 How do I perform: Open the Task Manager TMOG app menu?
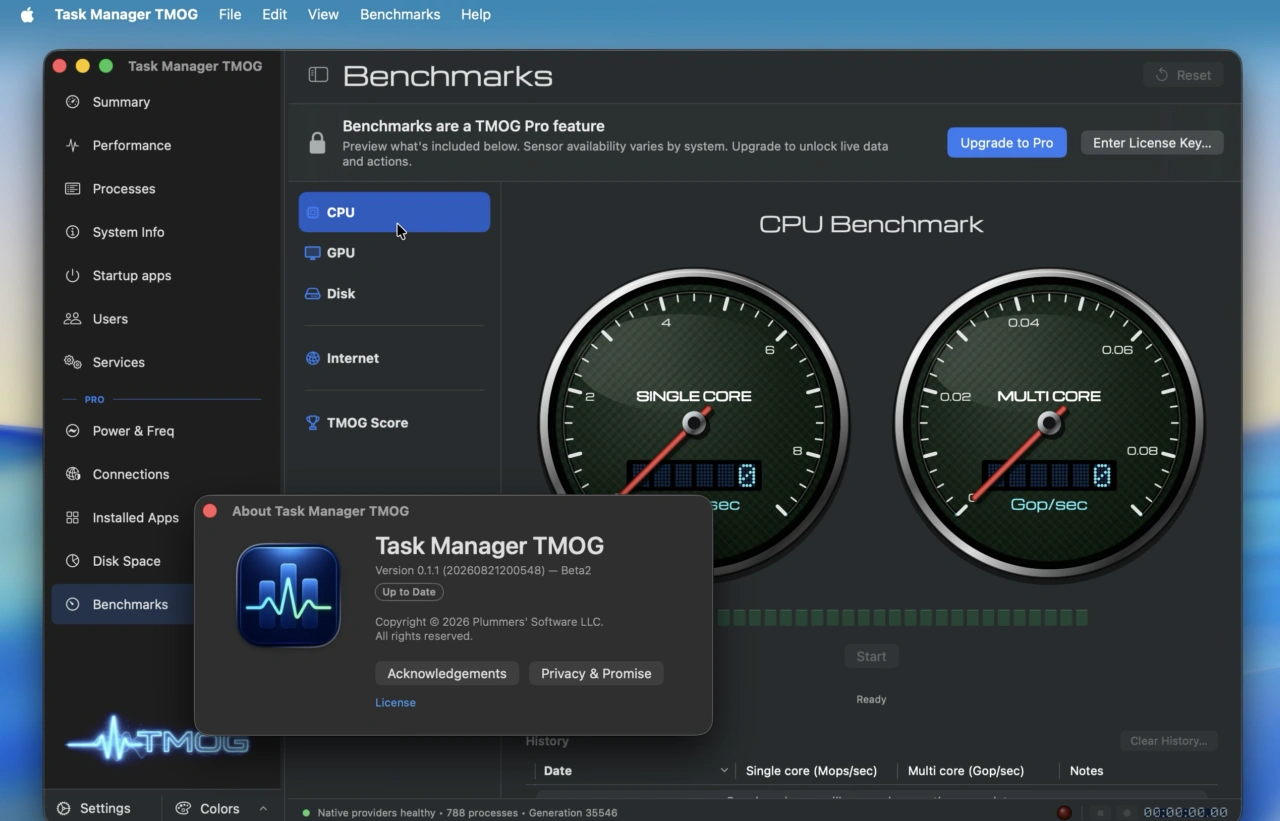[x=126, y=14]
